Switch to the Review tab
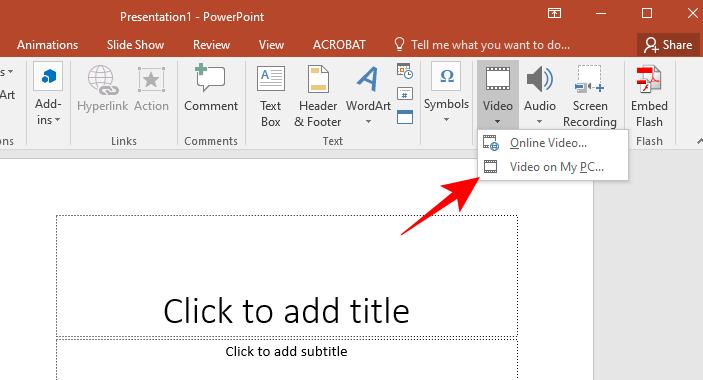The image size is (703, 380). coord(211,45)
